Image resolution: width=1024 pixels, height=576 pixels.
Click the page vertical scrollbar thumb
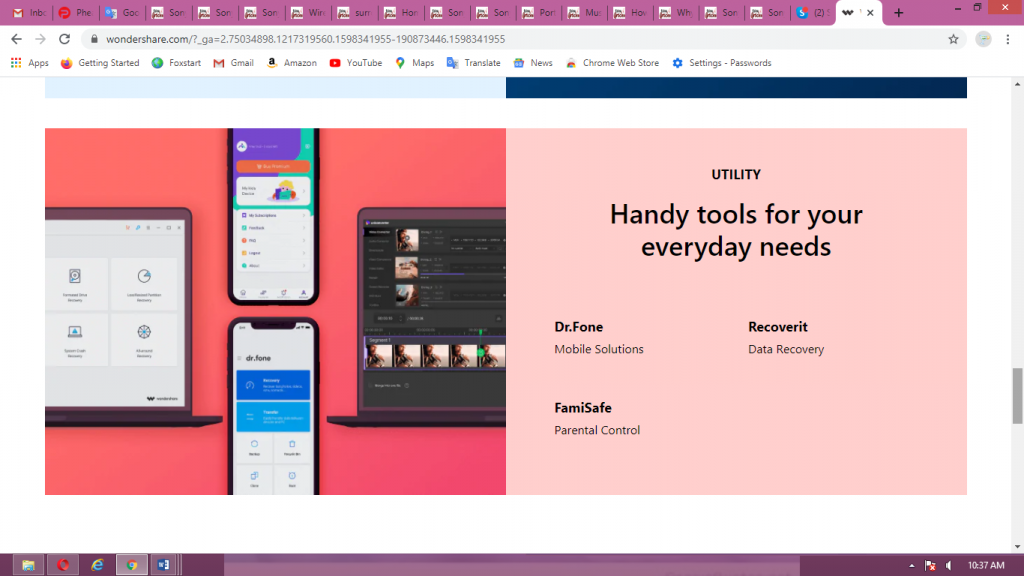point(1018,395)
